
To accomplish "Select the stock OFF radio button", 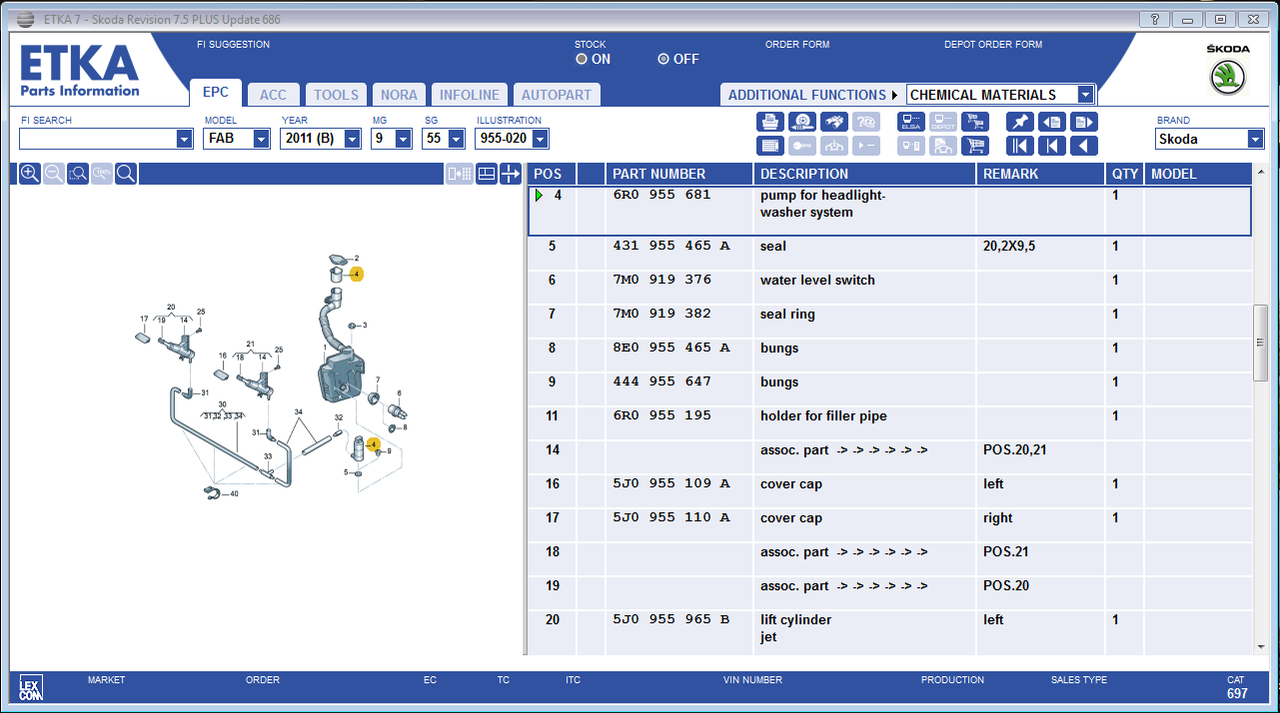I will [663, 59].
